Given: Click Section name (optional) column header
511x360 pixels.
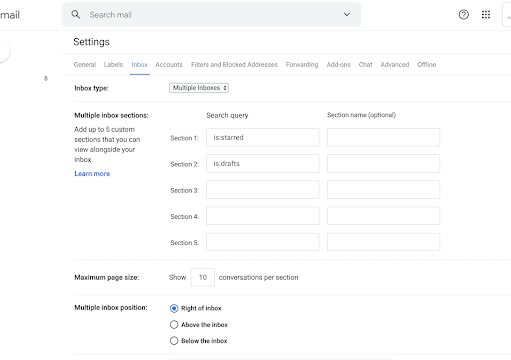Looking at the screenshot, I should [x=361, y=115].
